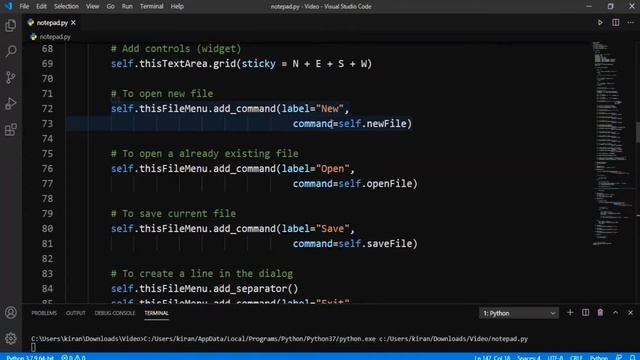Screen dimensions: 640x360
Task: Select the notepad.py editor tab
Action: click(52, 23)
